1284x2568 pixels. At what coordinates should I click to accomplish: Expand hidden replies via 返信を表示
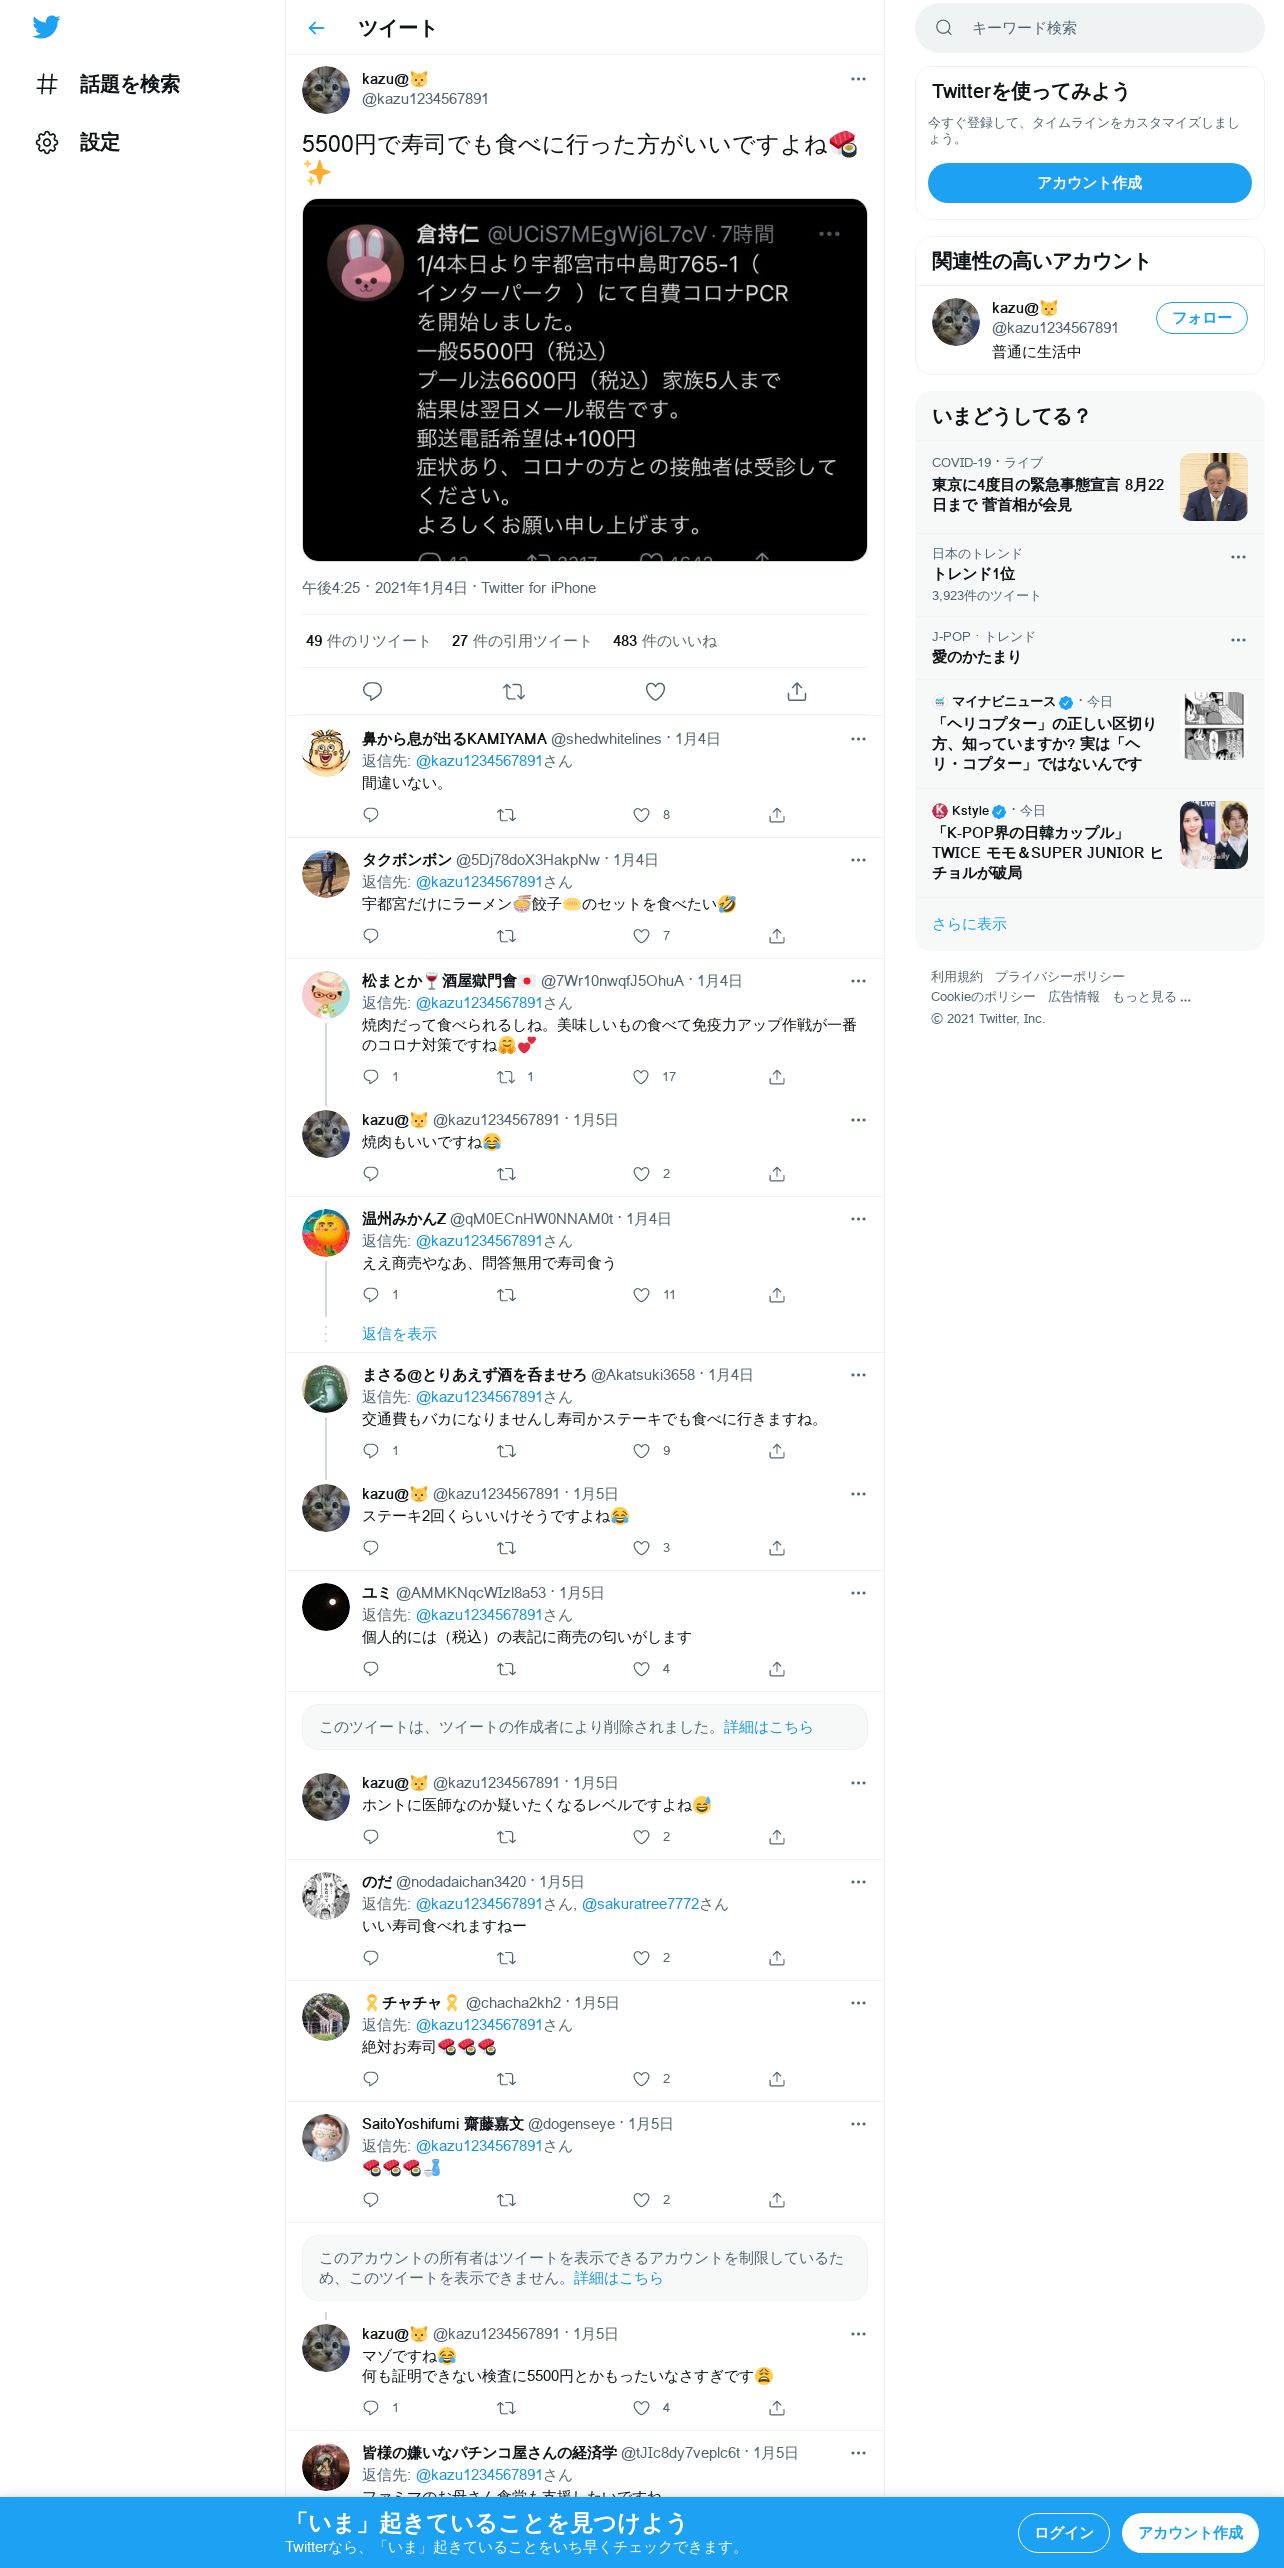coord(399,1334)
